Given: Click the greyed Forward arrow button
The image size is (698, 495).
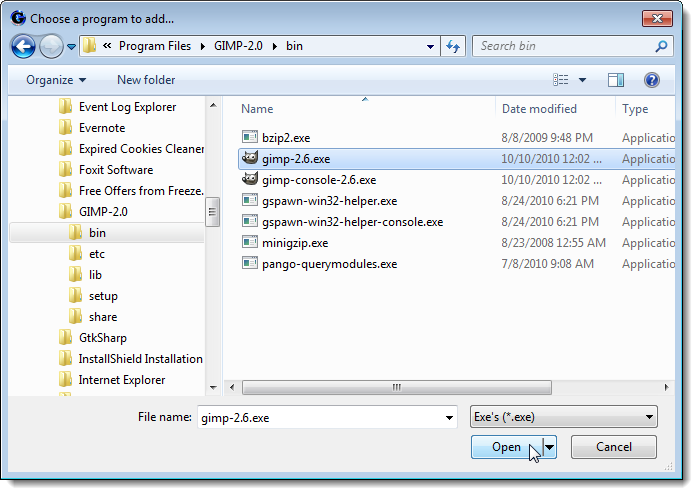Looking at the screenshot, I should coord(51,46).
